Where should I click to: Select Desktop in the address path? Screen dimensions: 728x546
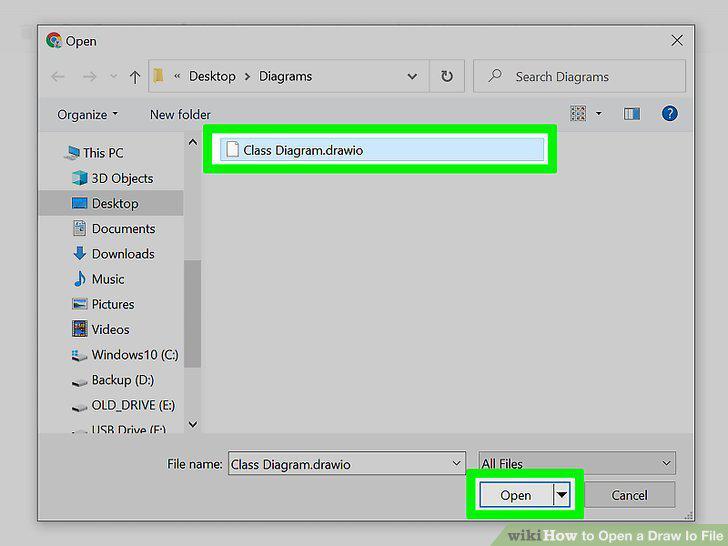coord(212,76)
